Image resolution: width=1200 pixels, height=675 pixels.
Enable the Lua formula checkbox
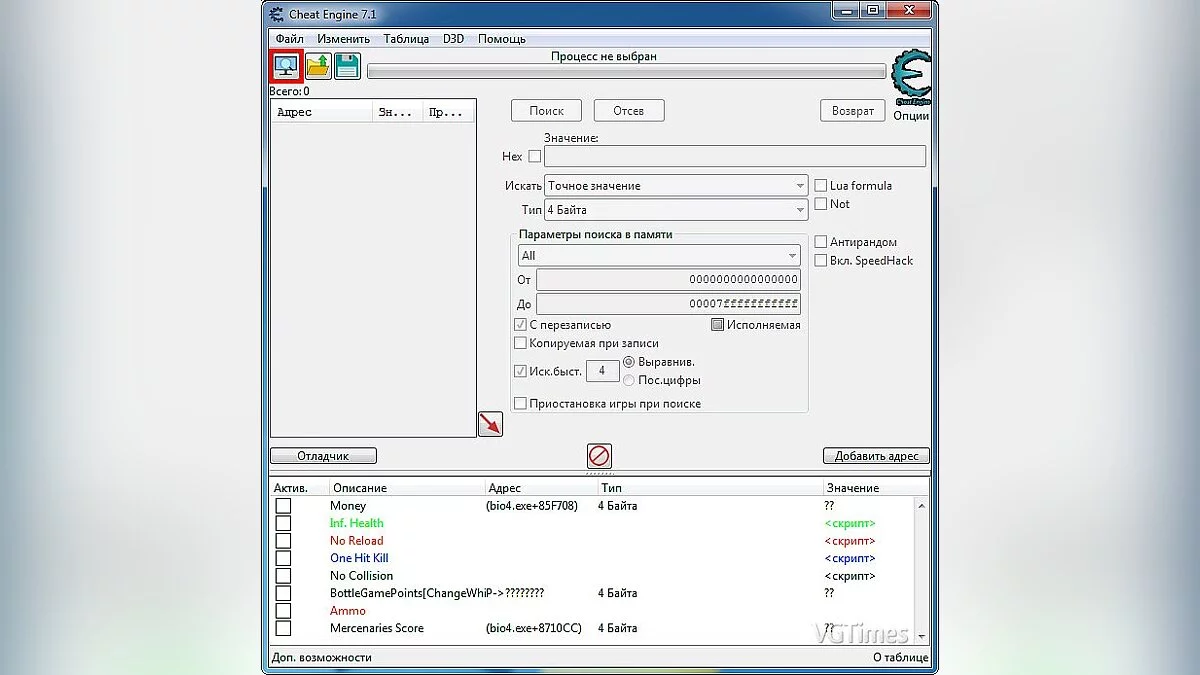point(821,186)
